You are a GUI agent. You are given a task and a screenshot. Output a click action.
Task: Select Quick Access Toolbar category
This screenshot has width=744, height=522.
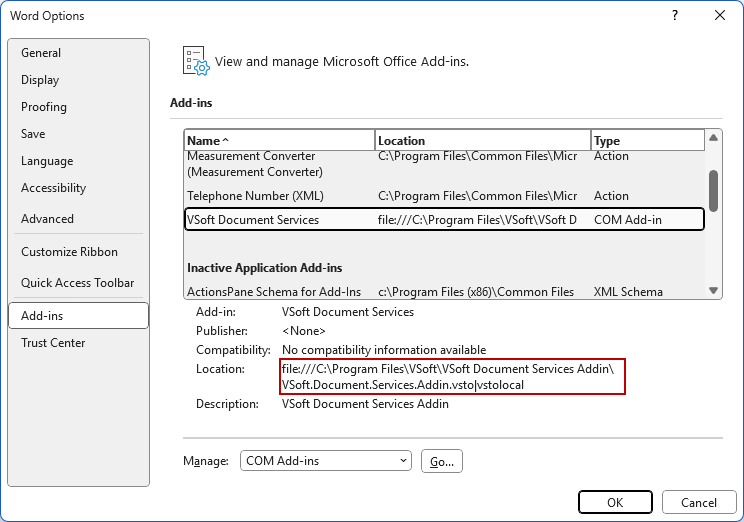click(x=77, y=283)
